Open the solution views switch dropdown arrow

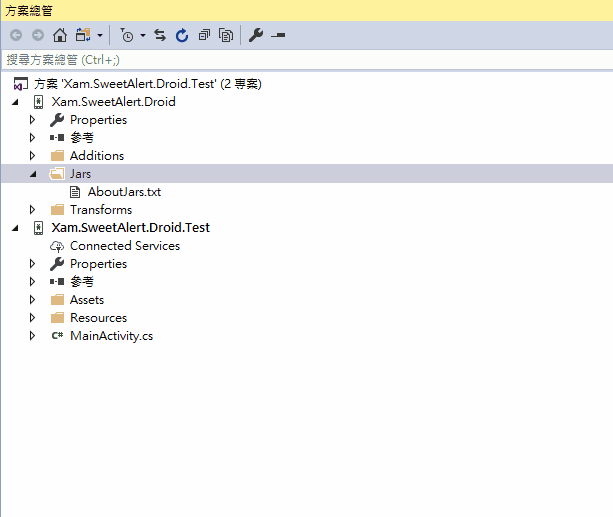(x=100, y=35)
